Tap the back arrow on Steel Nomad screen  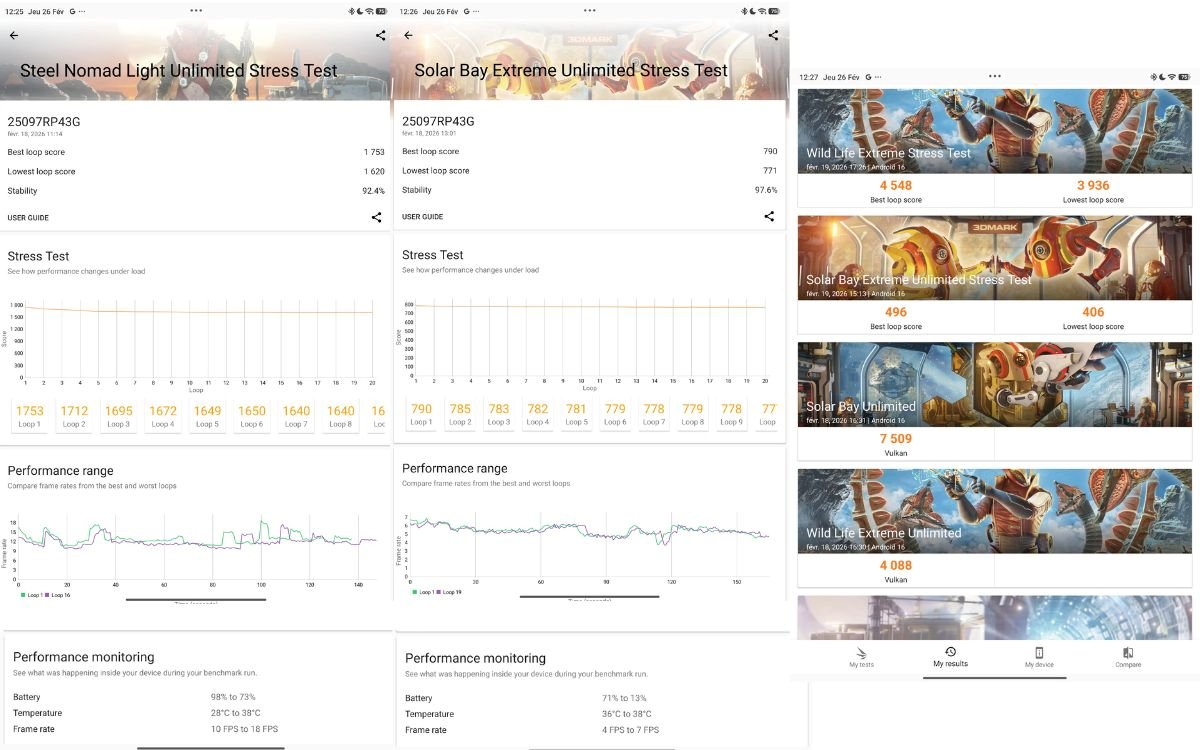[14, 34]
